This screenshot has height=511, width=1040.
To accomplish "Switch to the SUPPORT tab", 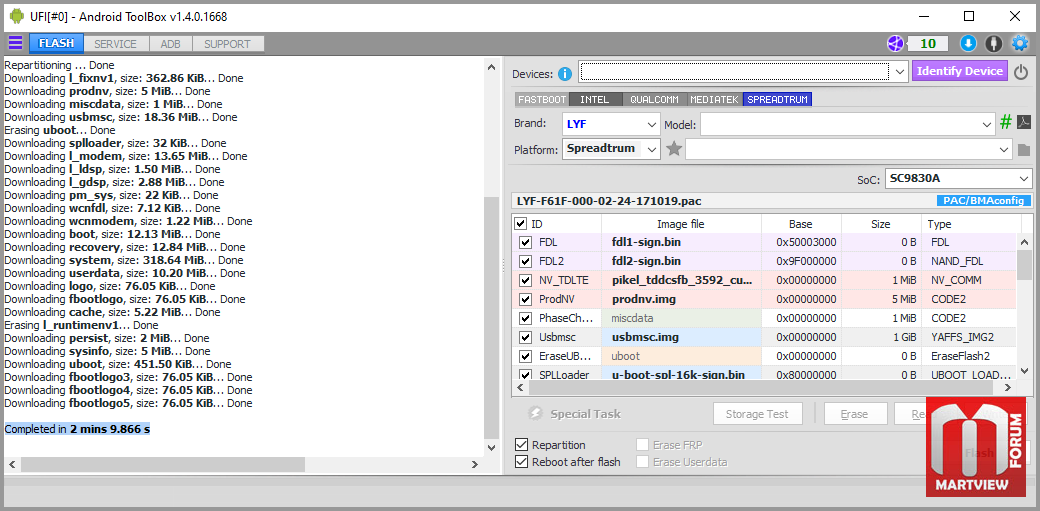I will (x=228, y=44).
